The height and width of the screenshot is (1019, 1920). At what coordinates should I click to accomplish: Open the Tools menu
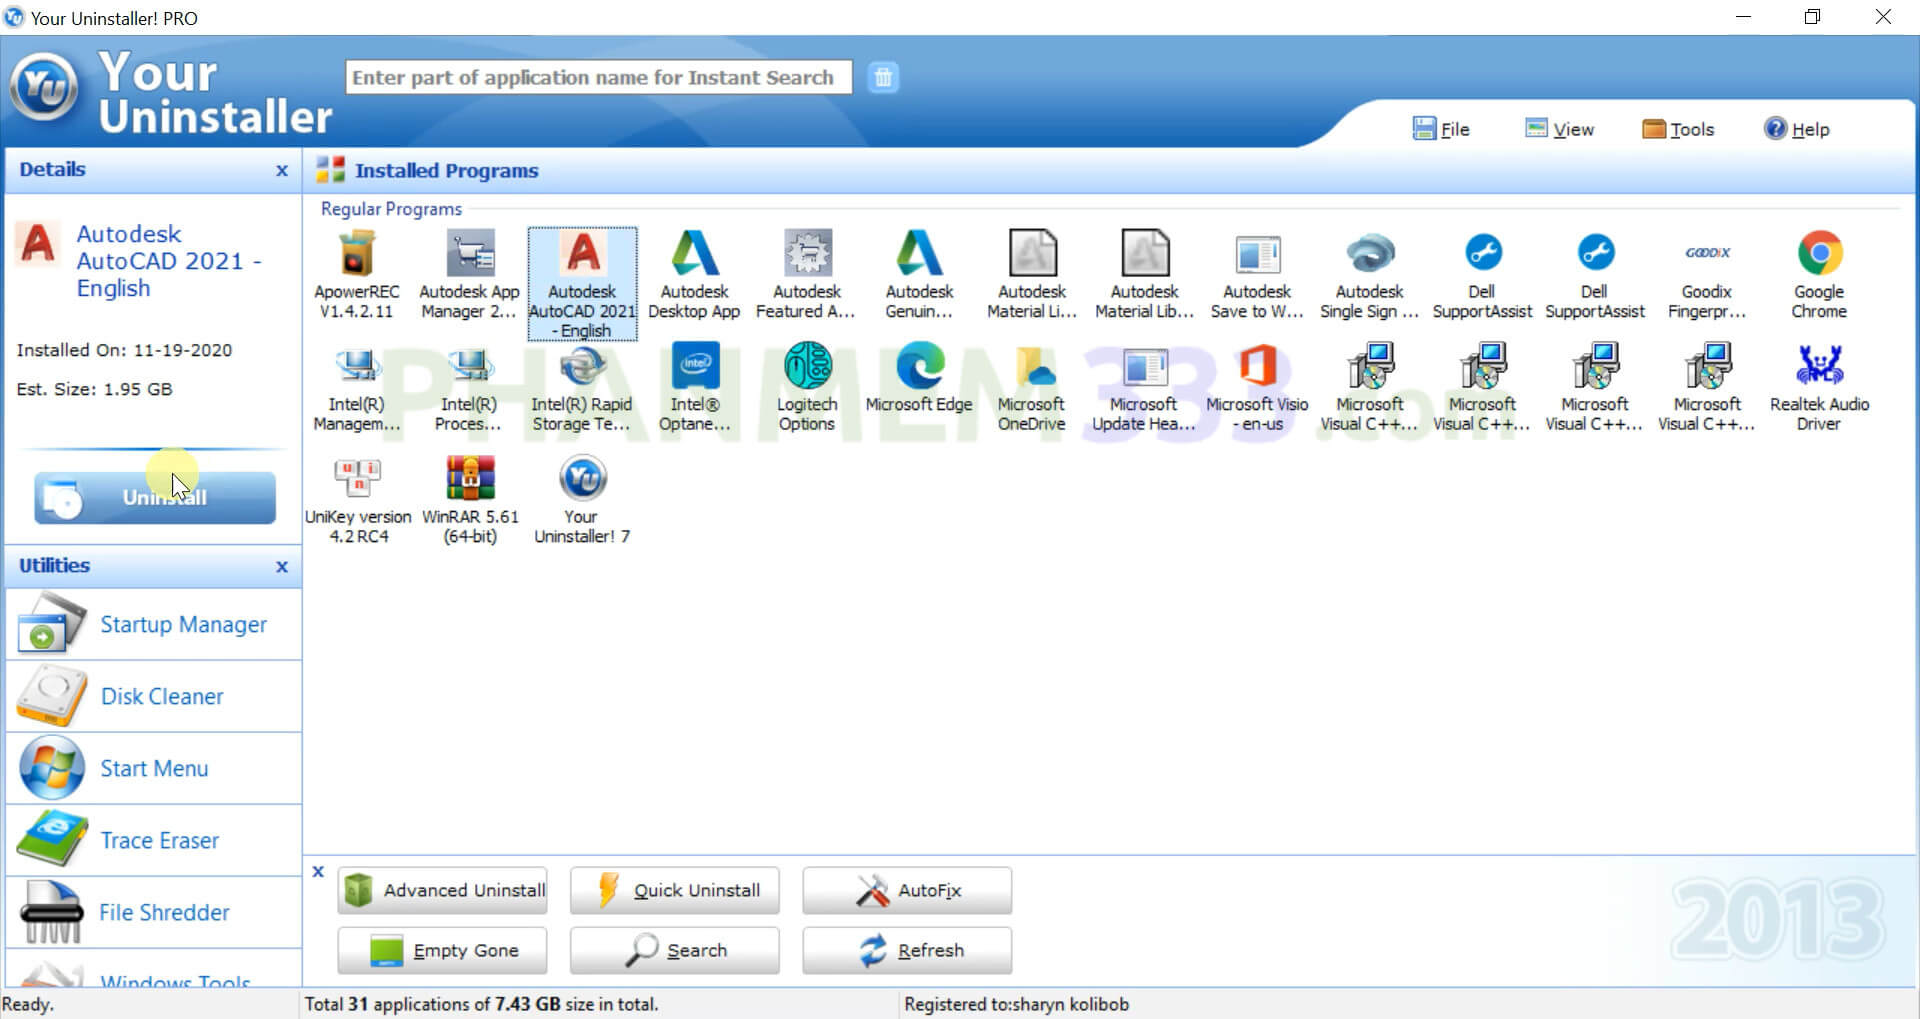click(1678, 129)
